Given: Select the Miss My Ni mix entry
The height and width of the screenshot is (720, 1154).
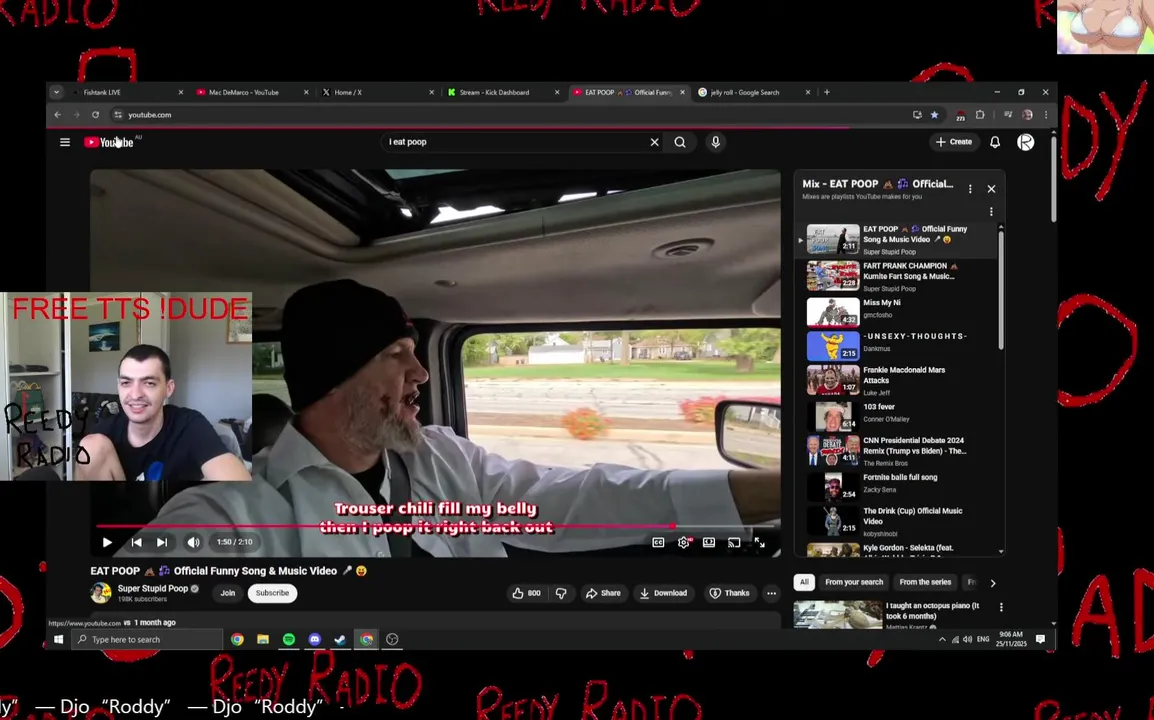Looking at the screenshot, I should [899, 310].
